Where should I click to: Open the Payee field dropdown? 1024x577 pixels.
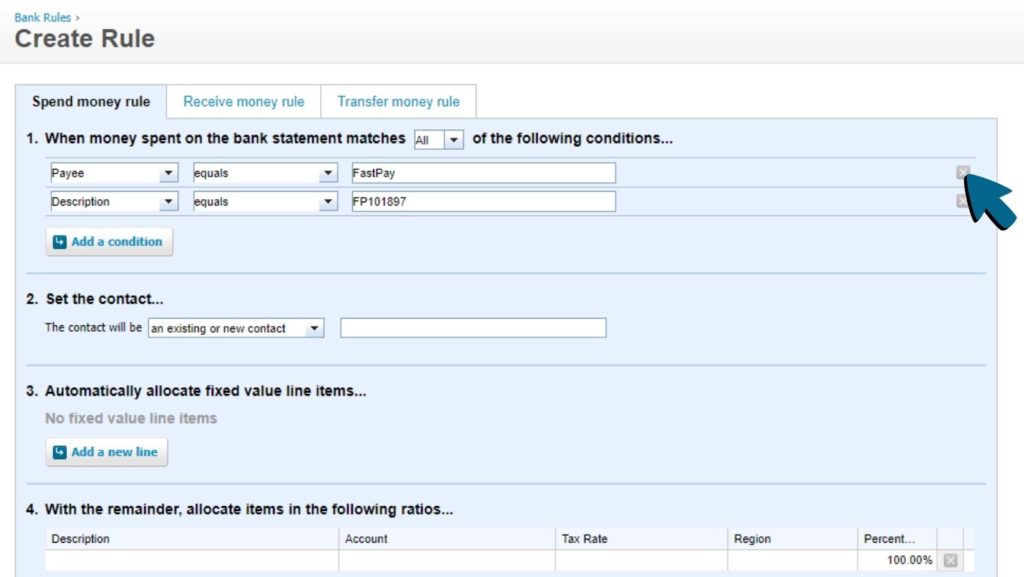click(x=114, y=173)
